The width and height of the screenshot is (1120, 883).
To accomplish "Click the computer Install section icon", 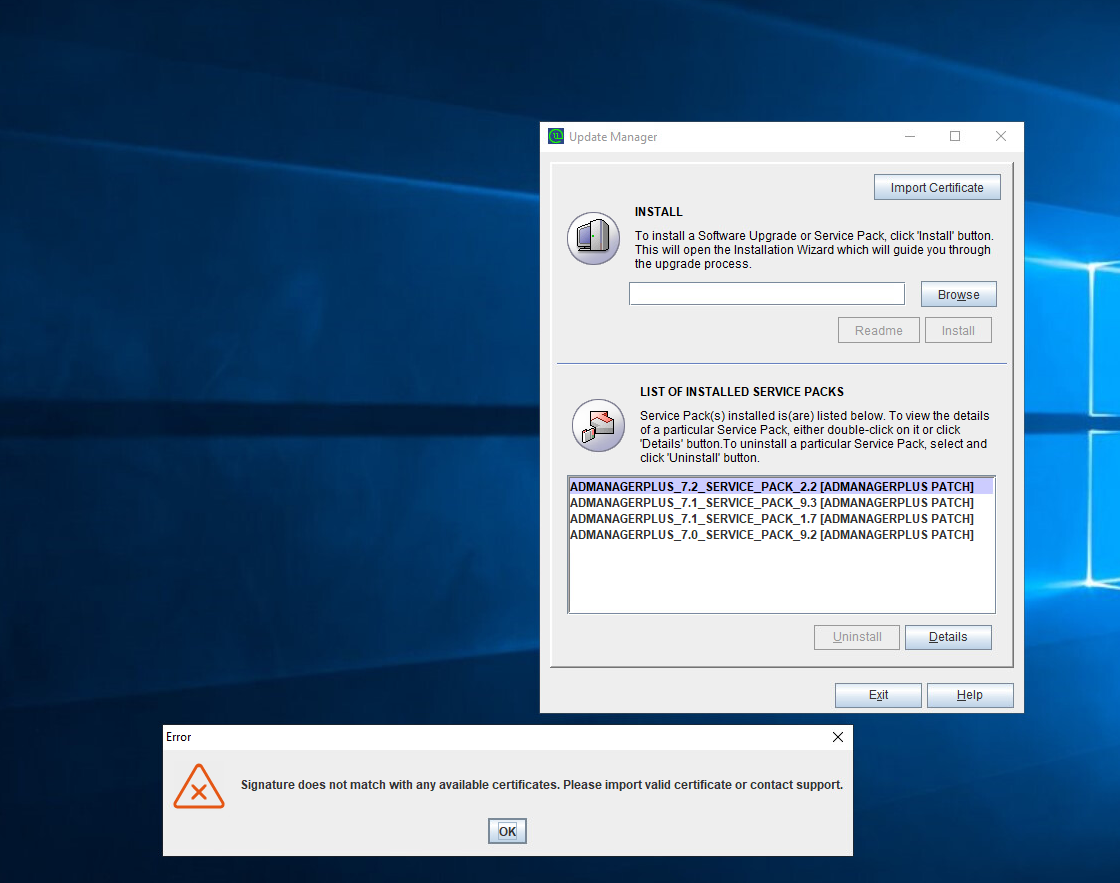I will tap(594, 238).
